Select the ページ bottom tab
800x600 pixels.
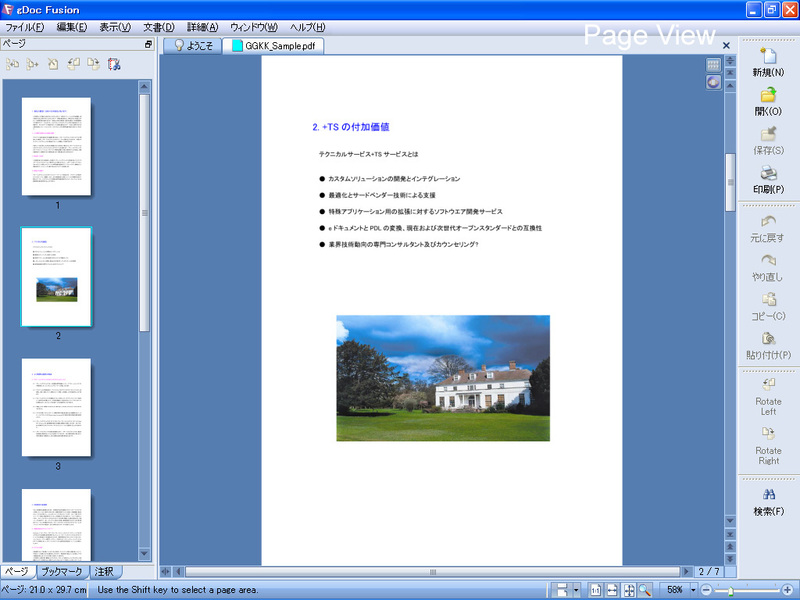click(17, 572)
